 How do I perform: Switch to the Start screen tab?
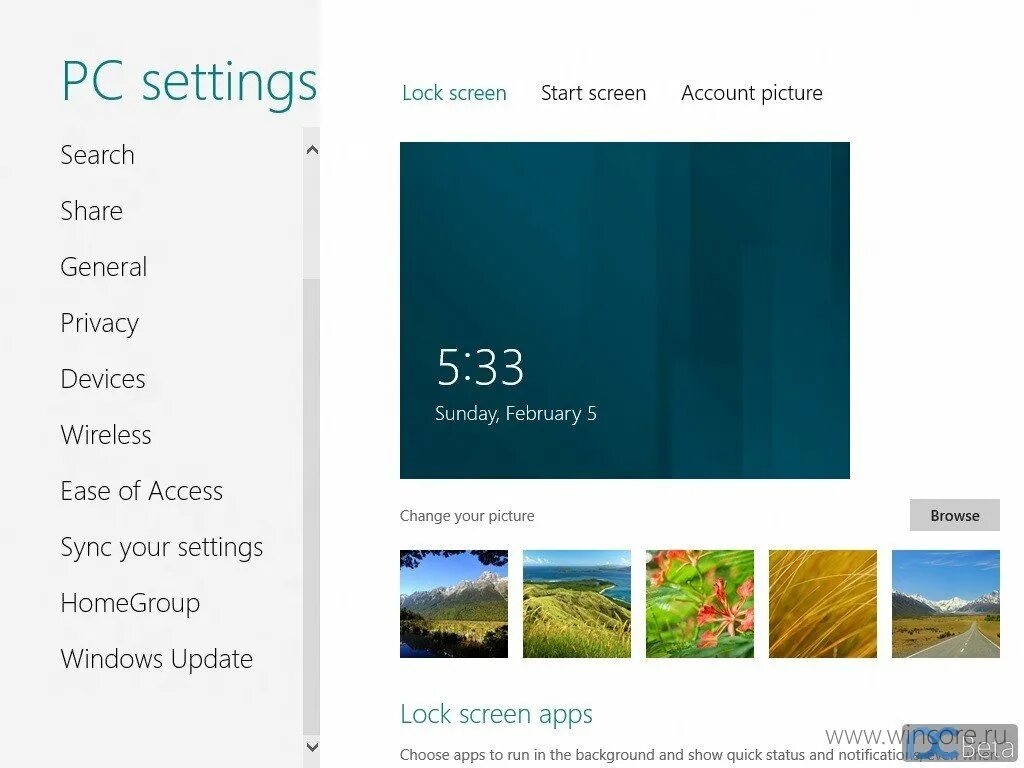(593, 93)
